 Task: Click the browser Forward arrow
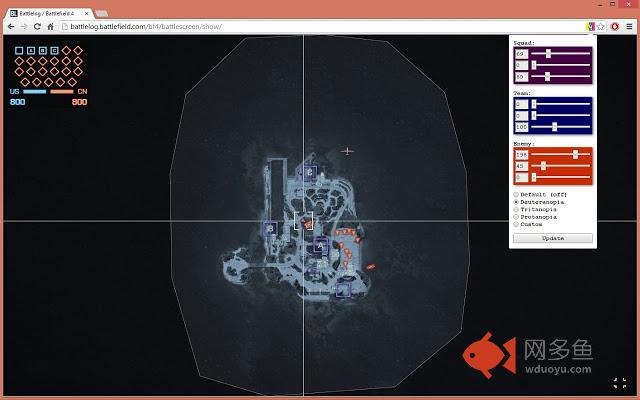click(x=24, y=27)
